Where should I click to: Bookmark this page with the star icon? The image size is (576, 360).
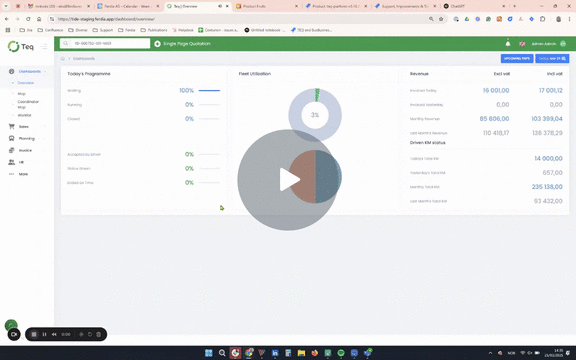coord(441,19)
